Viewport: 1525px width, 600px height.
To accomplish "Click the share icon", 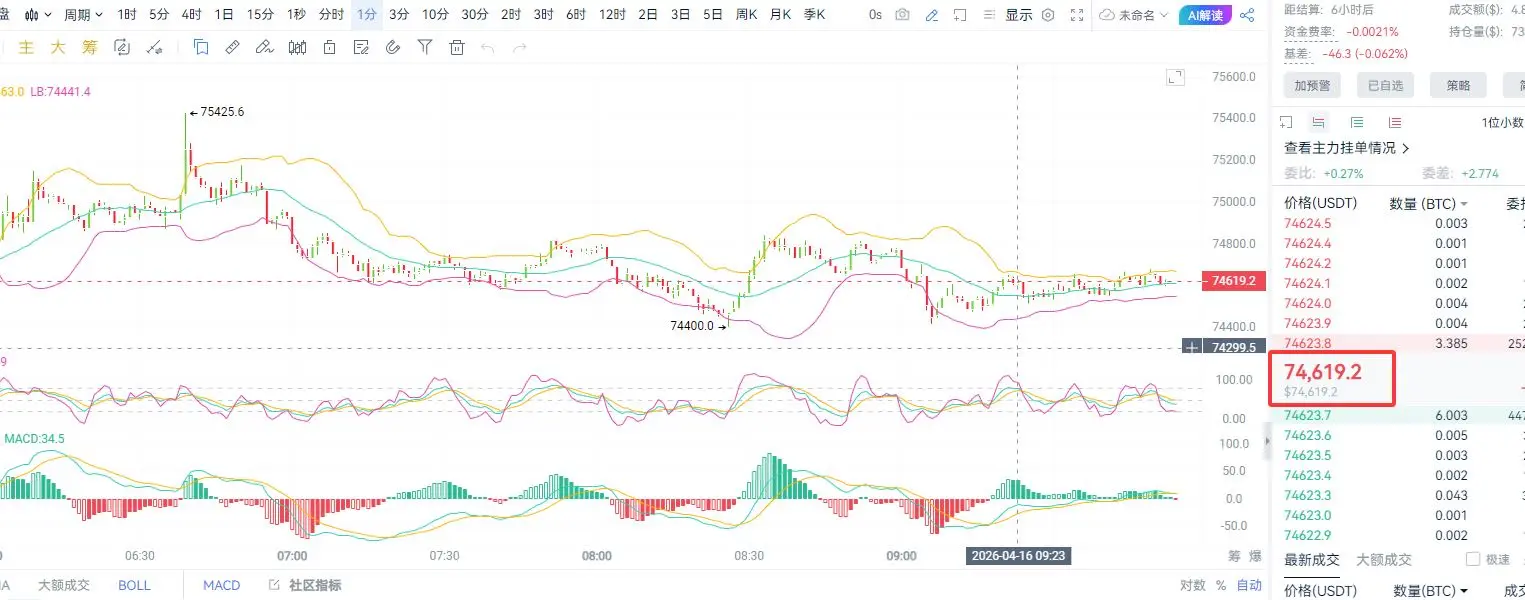I will click(1247, 15).
